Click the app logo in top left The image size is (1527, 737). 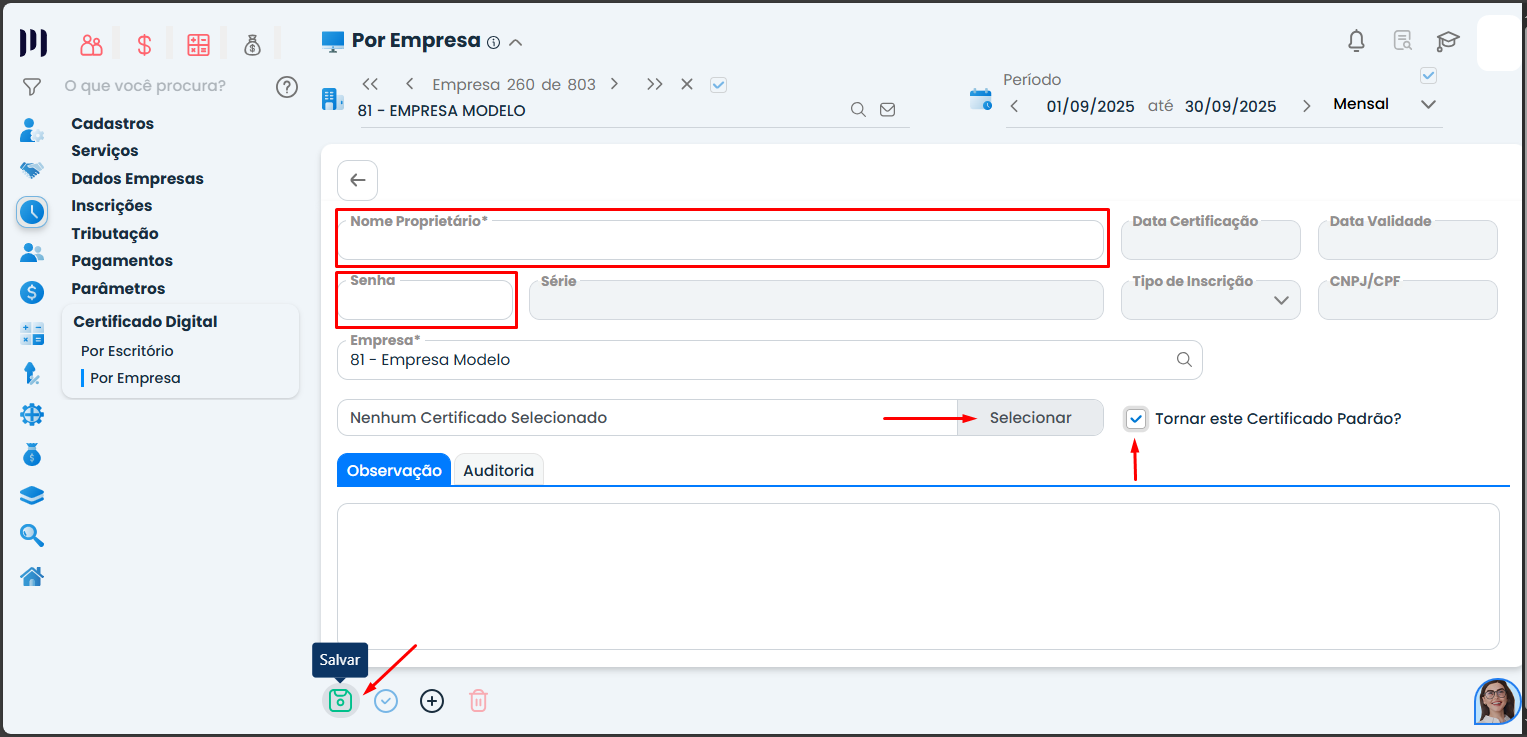click(x=34, y=43)
